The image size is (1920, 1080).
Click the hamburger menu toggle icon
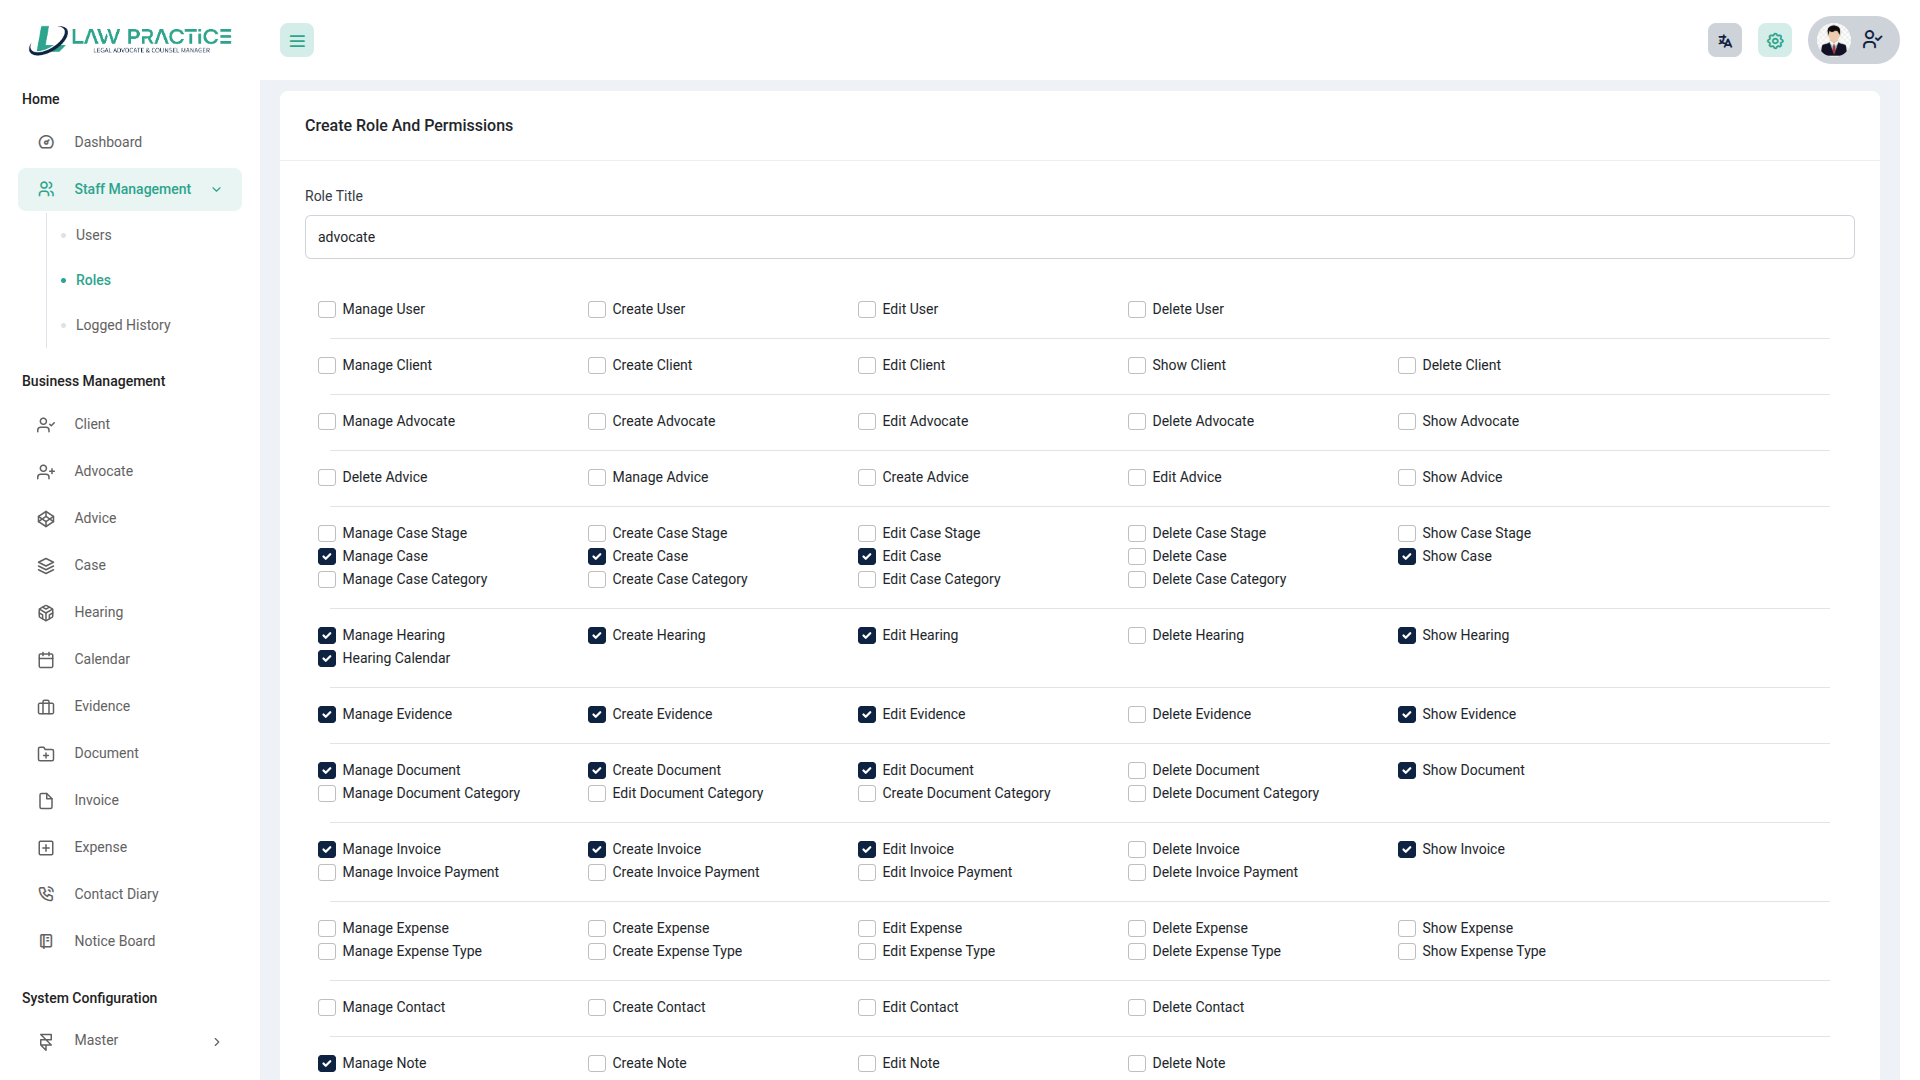tap(297, 41)
